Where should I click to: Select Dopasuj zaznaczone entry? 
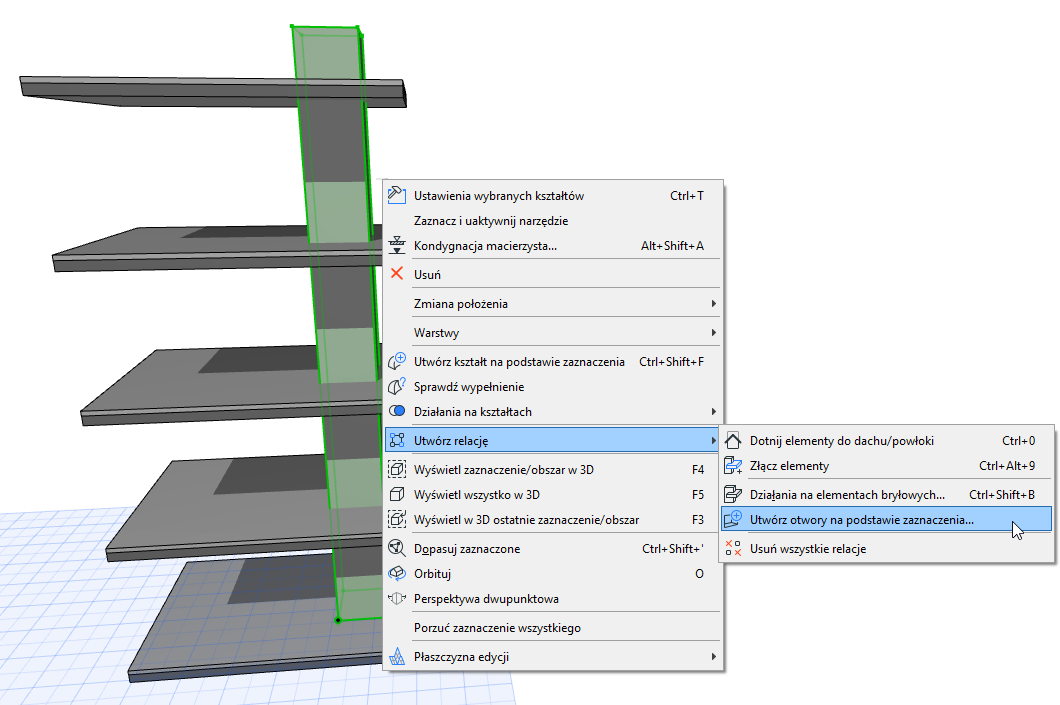tap(552, 548)
